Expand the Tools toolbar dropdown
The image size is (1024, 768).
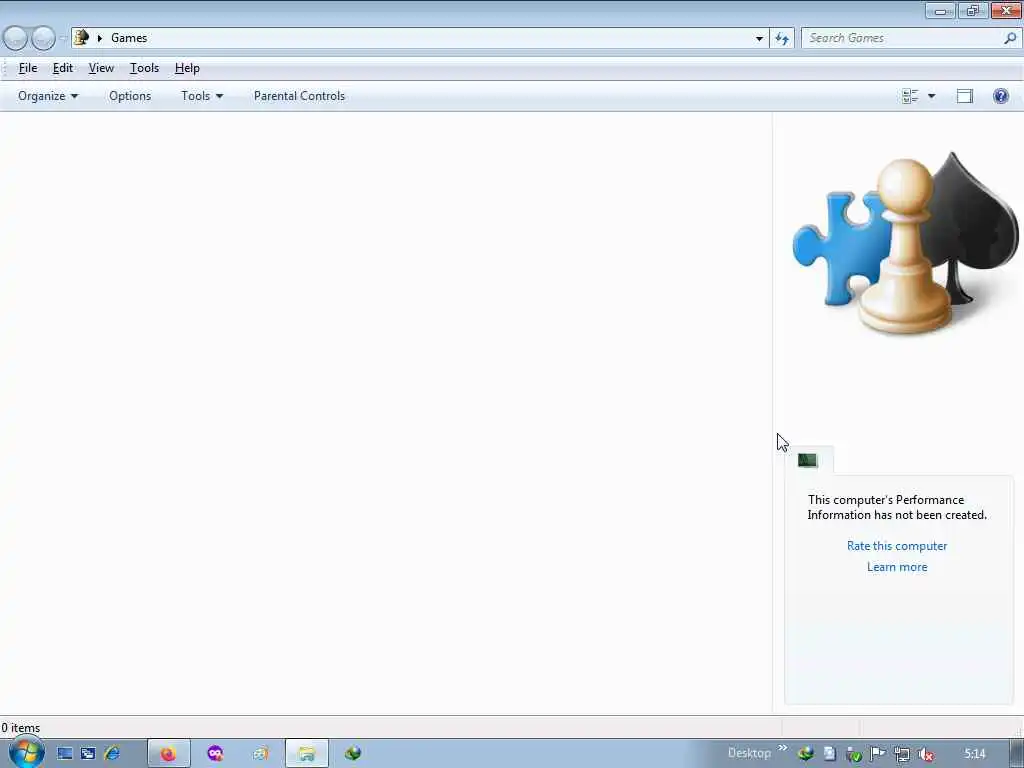point(202,96)
